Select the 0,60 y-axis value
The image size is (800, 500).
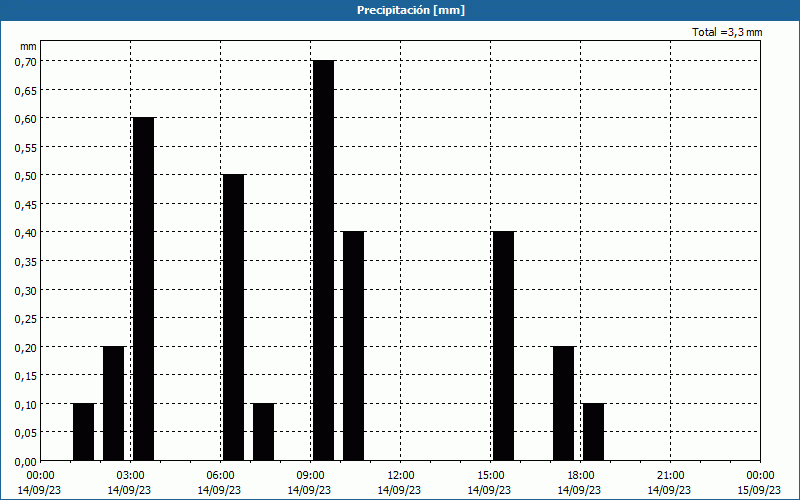click(26, 118)
